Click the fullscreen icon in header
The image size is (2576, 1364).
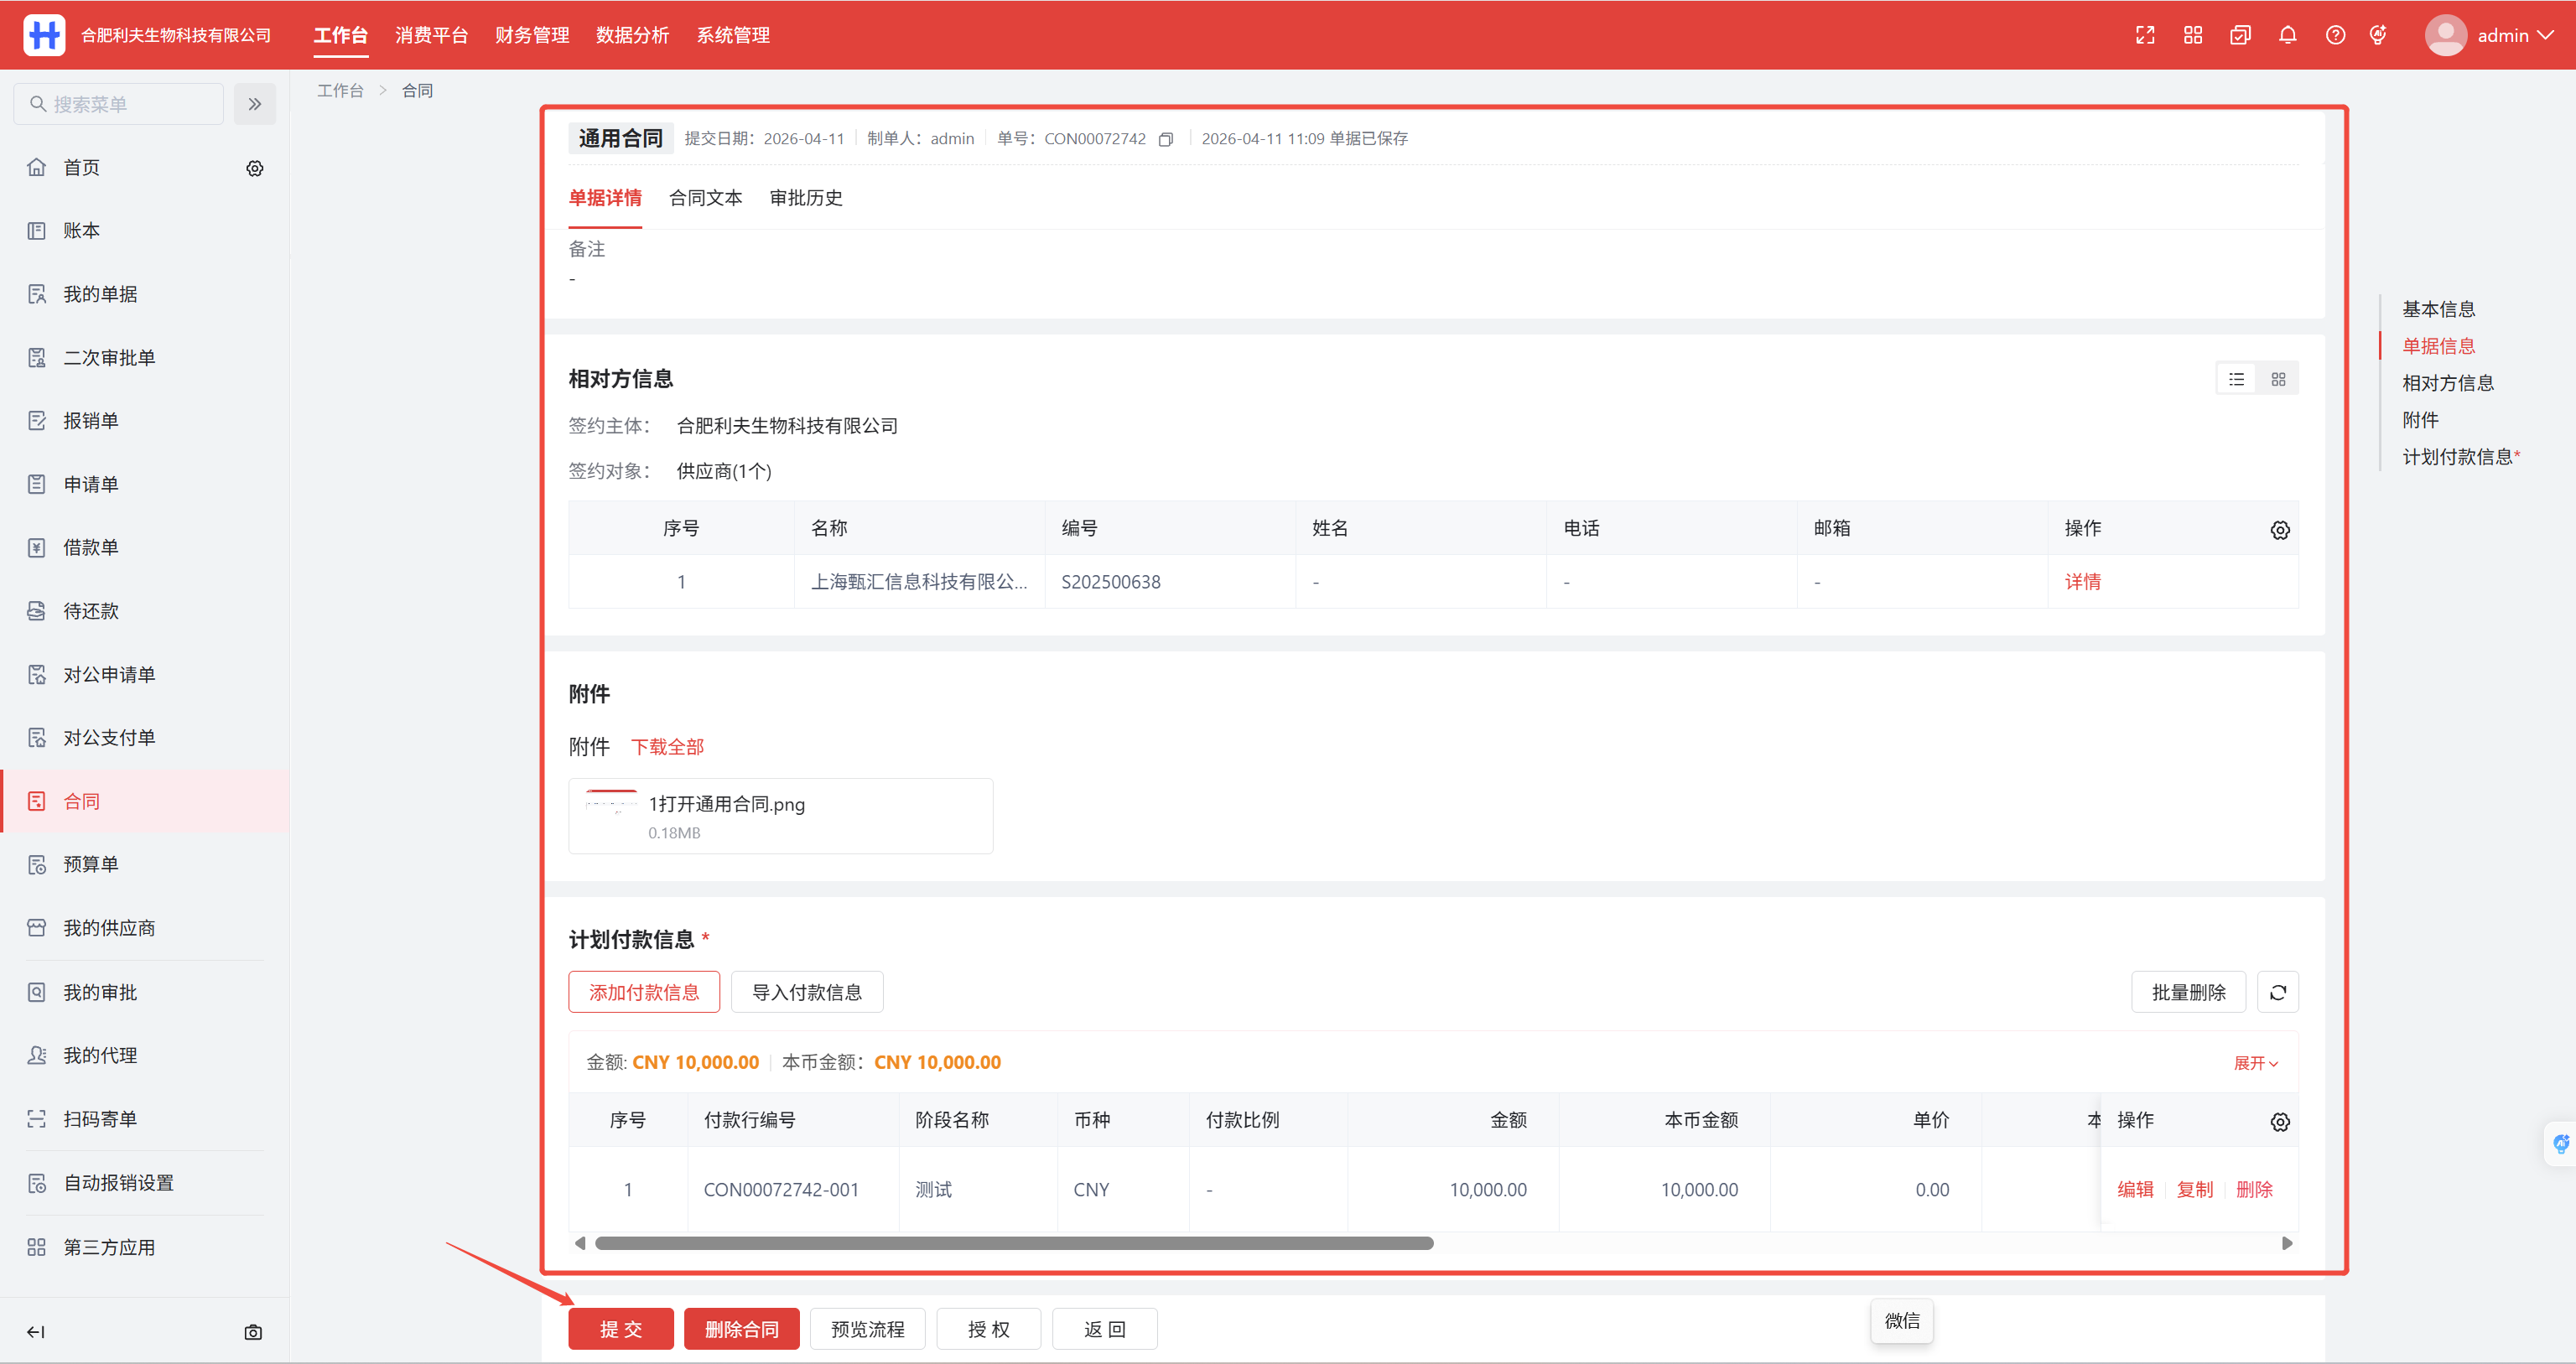point(2144,35)
